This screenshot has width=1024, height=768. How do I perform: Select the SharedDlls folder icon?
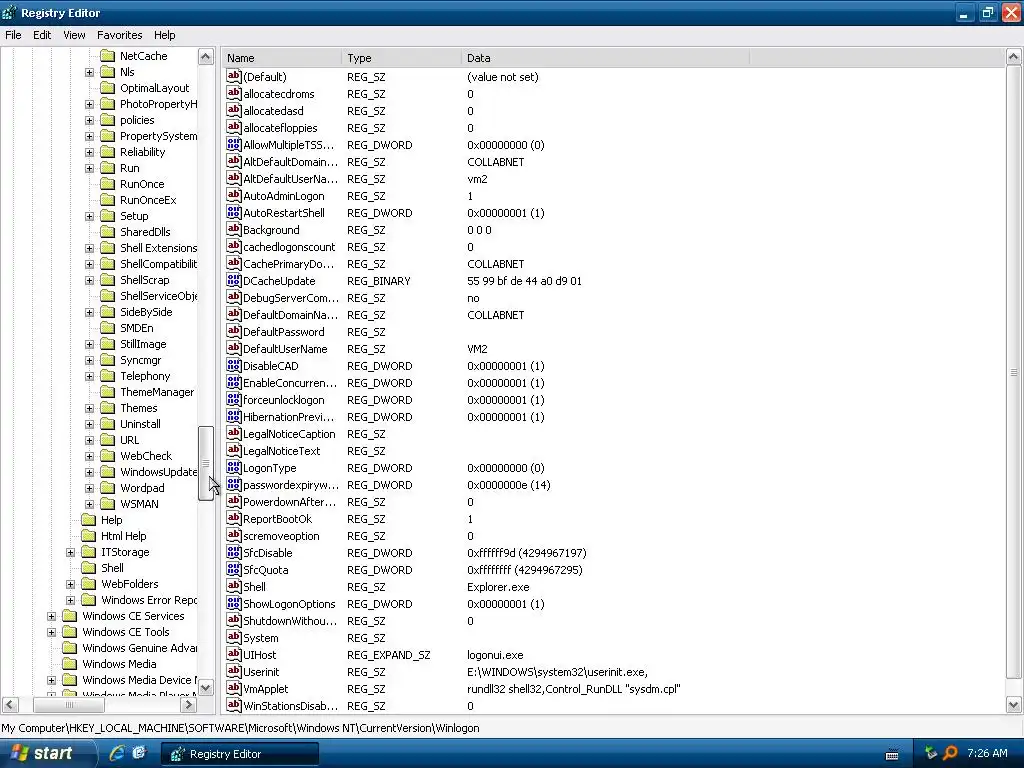108,232
